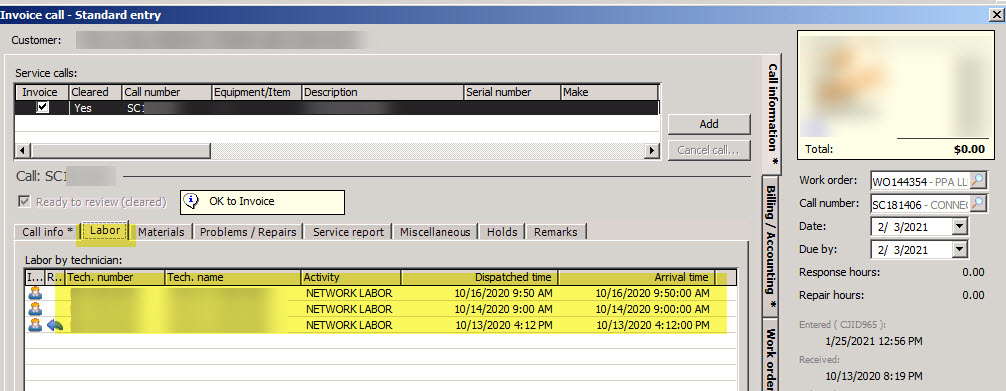Click technician icon in 10/16/2020 9:50 AM row

tap(35, 293)
